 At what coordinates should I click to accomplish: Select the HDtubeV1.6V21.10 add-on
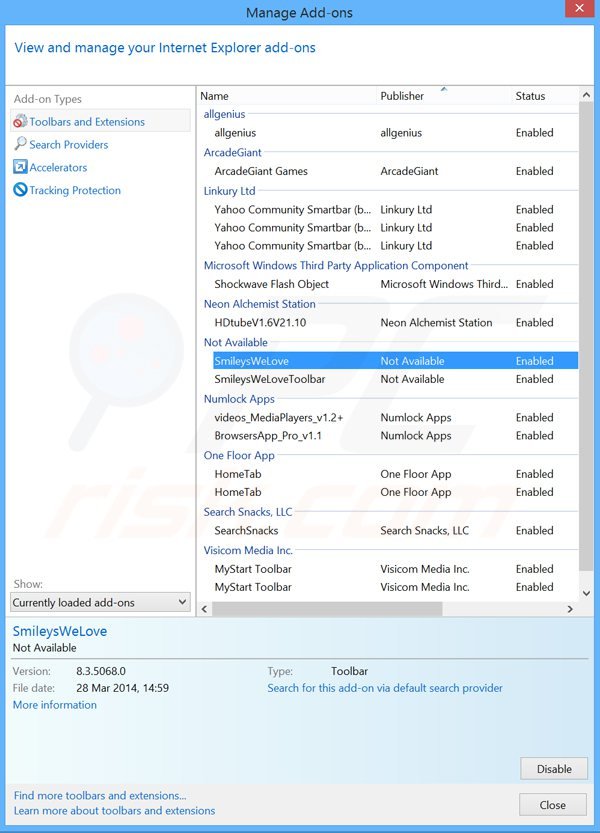coord(395,322)
